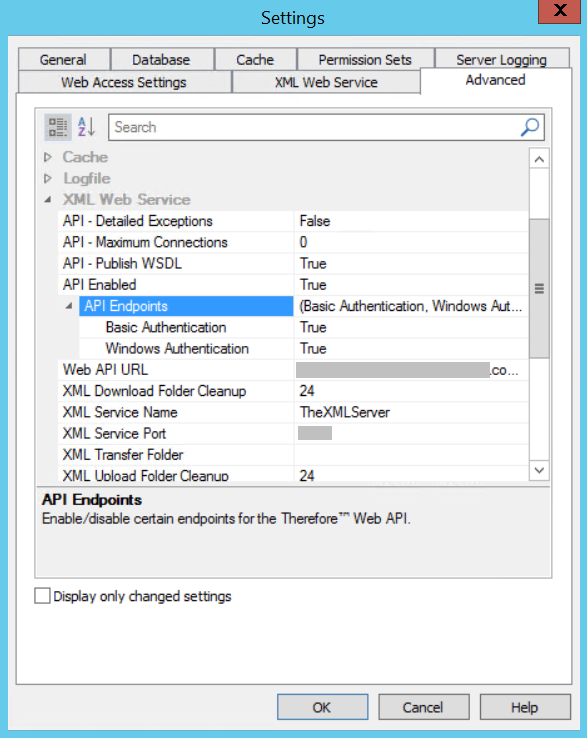Focus the Search input field
This screenshot has height=738, width=587.
[x=314, y=127]
